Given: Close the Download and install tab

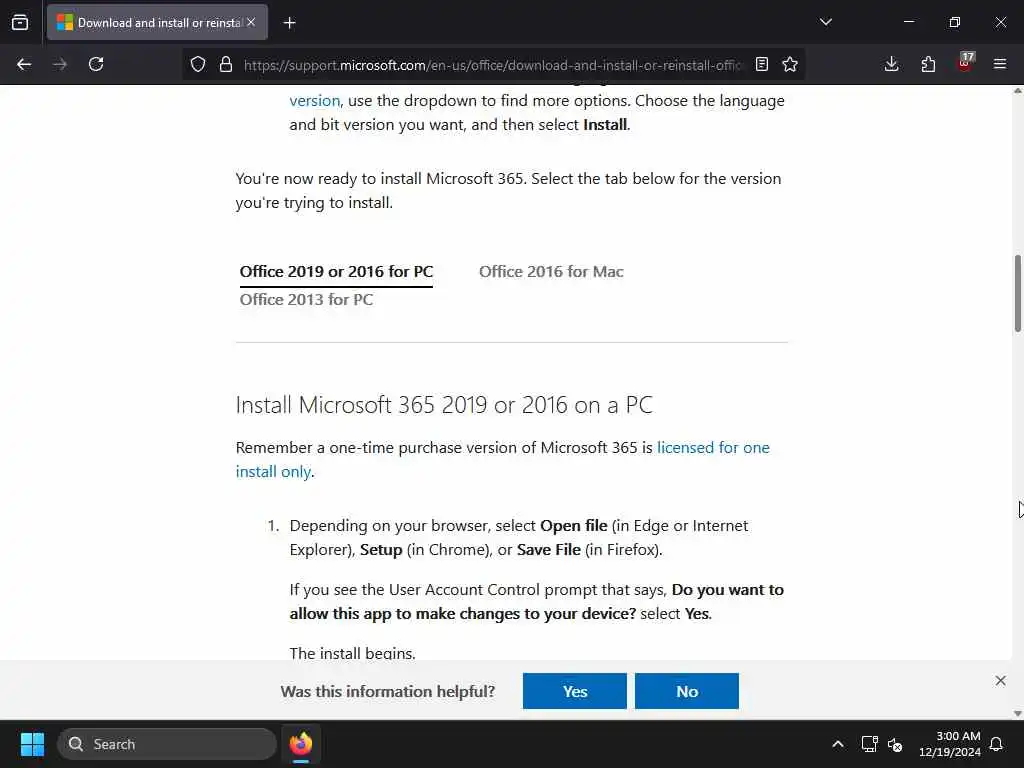Looking at the screenshot, I should (251, 22).
